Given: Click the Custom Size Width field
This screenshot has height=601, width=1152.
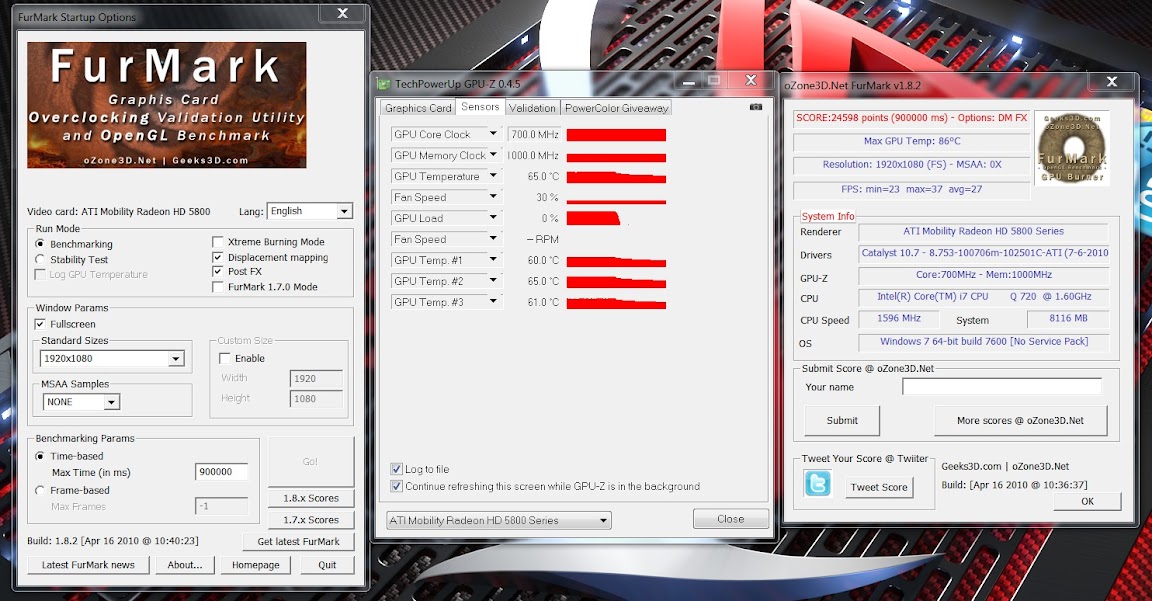Looking at the screenshot, I should pyautogui.click(x=316, y=378).
